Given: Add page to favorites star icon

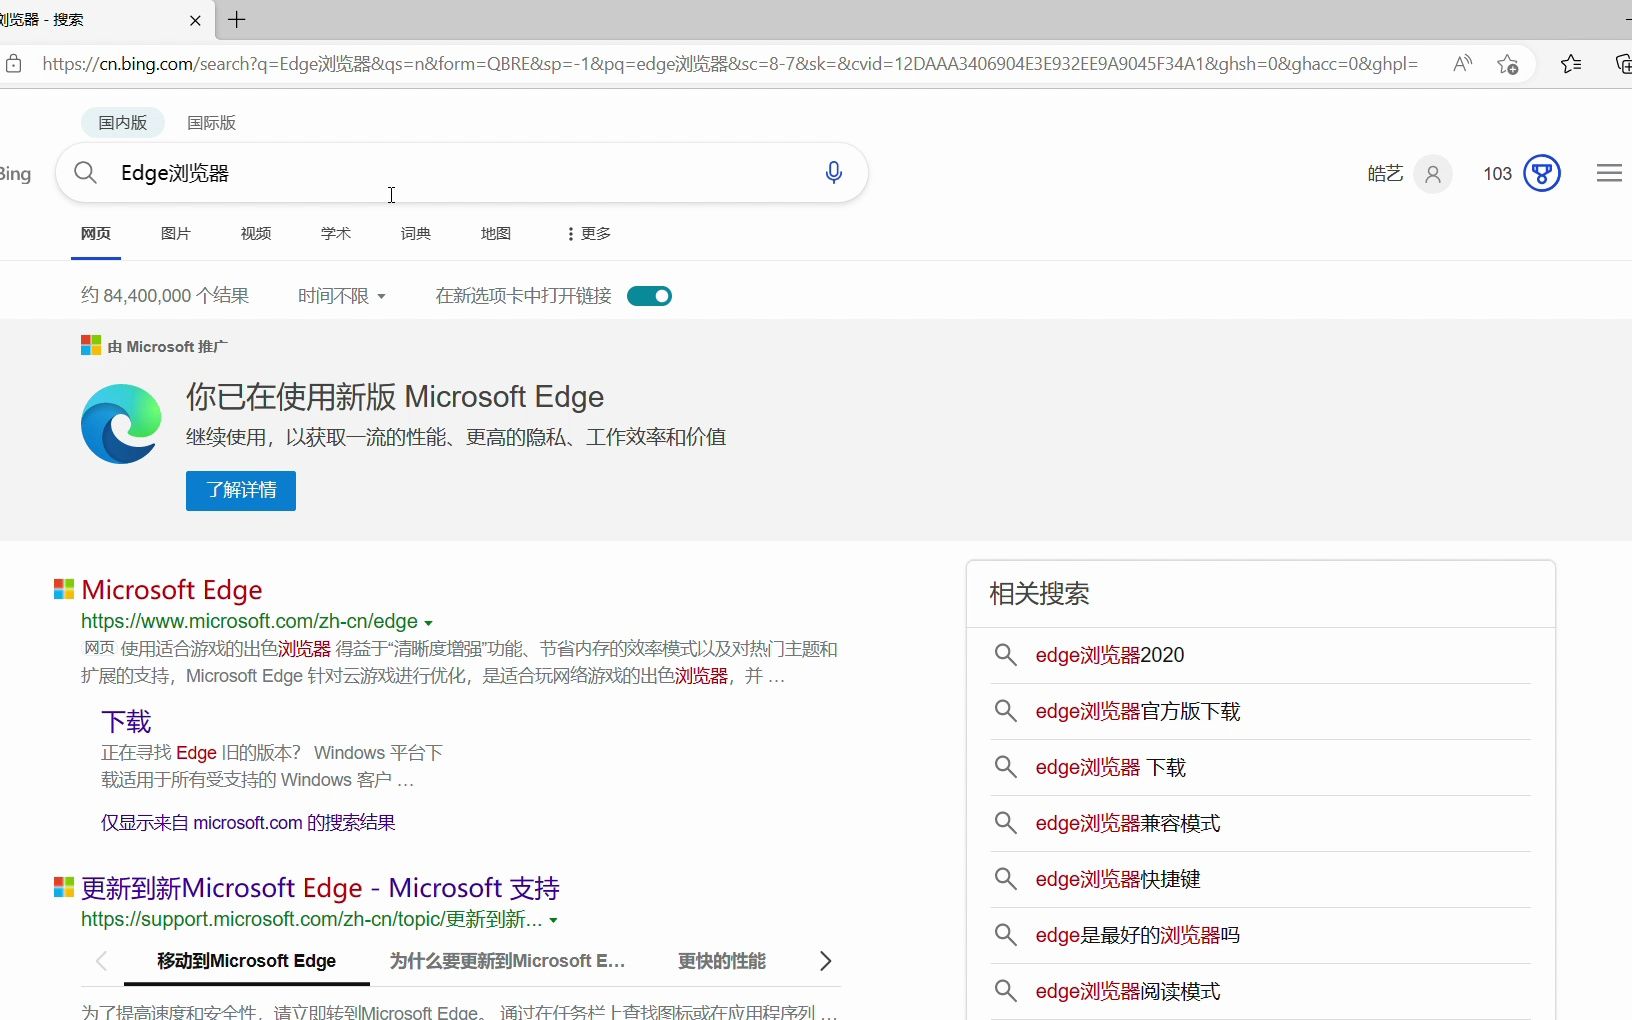Looking at the screenshot, I should tap(1508, 64).
